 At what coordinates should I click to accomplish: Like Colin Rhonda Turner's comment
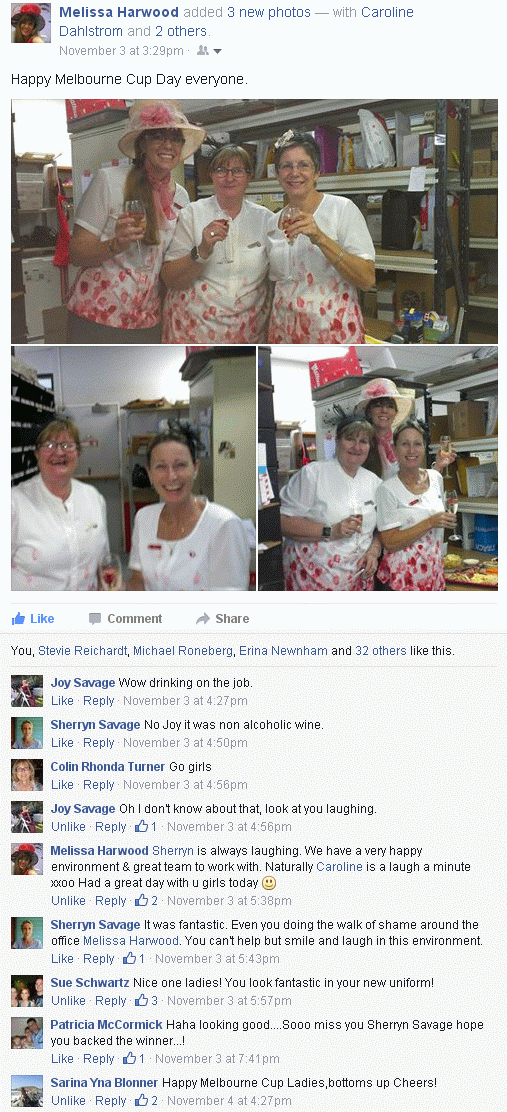(x=62, y=784)
